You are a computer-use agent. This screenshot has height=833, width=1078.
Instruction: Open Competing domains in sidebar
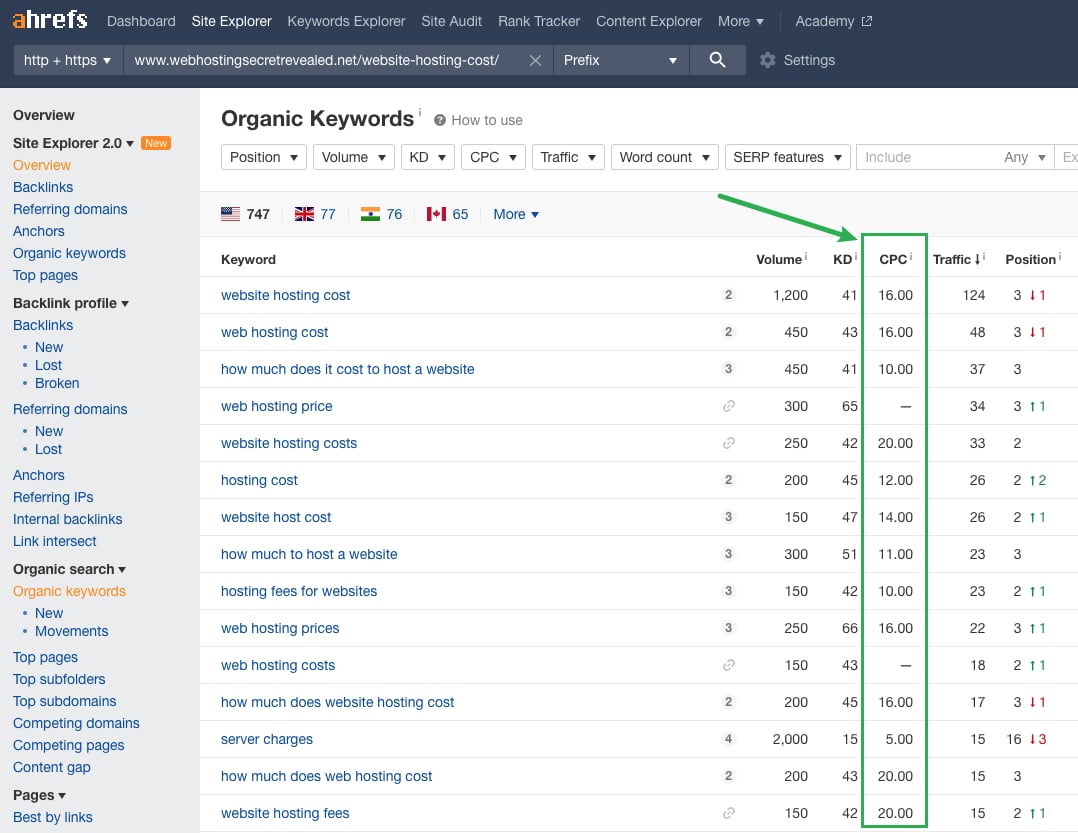(76, 723)
